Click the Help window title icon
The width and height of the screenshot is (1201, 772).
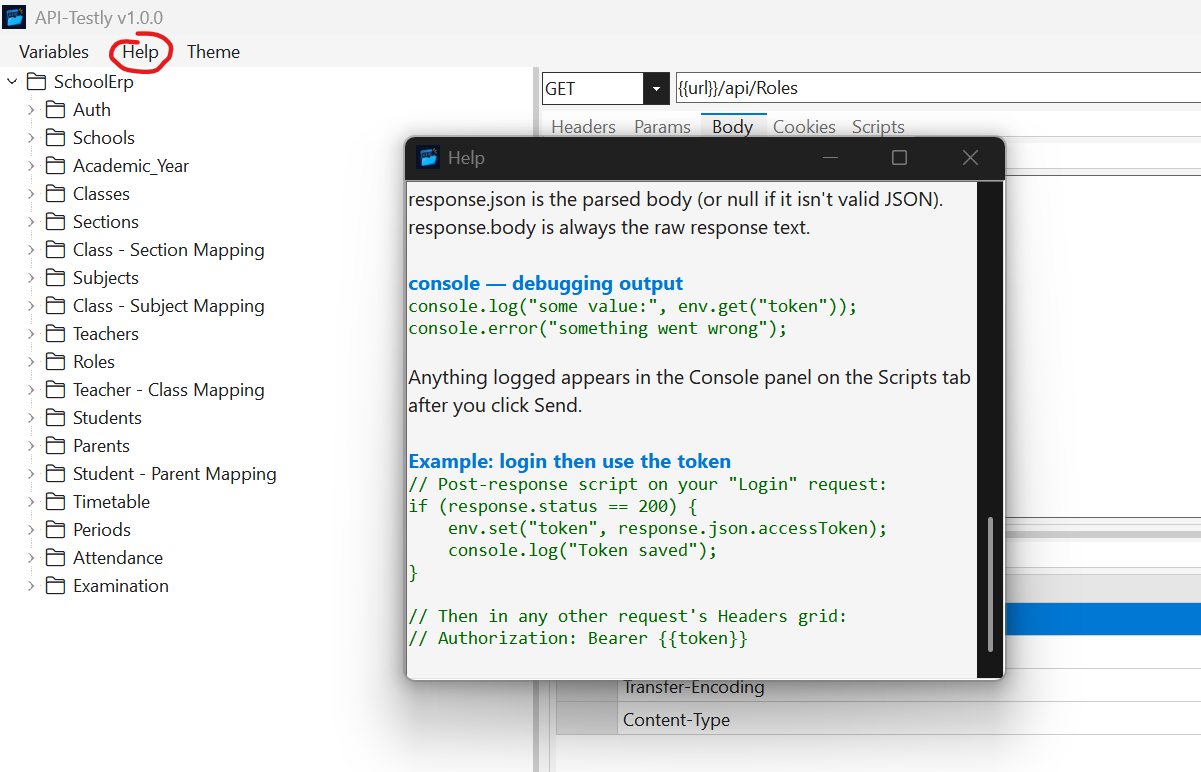(x=428, y=157)
